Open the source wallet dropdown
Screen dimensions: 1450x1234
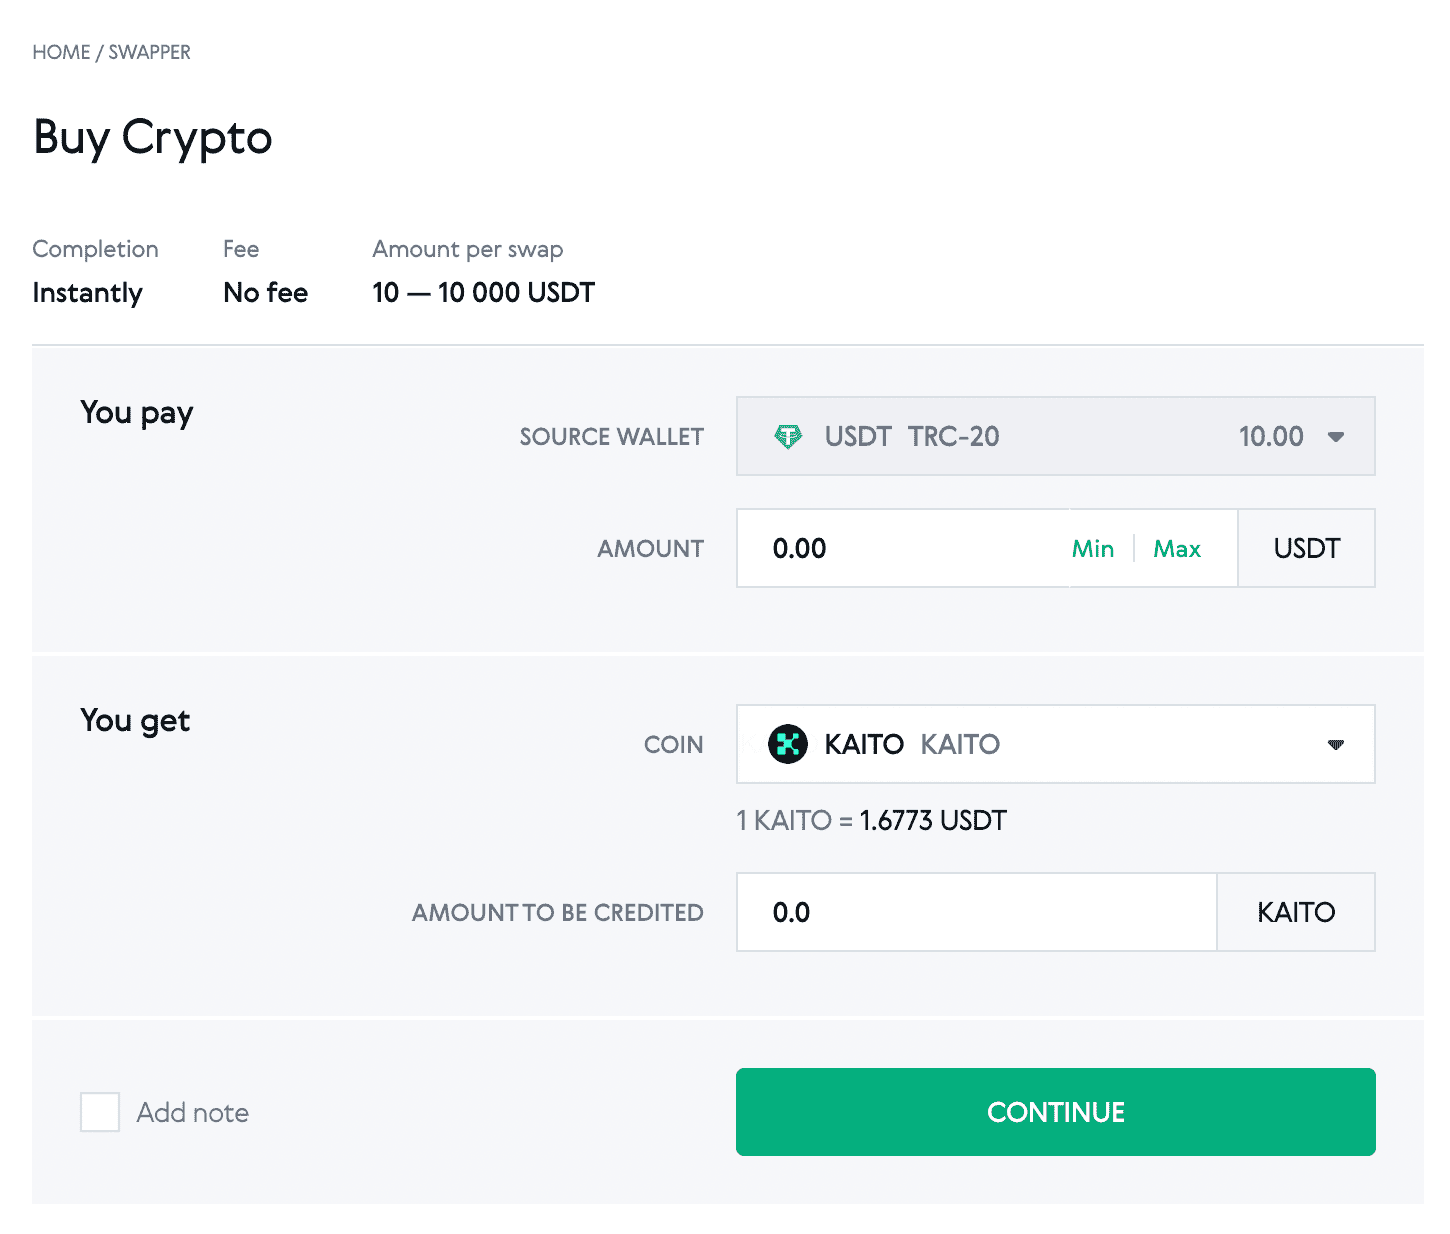1337,436
